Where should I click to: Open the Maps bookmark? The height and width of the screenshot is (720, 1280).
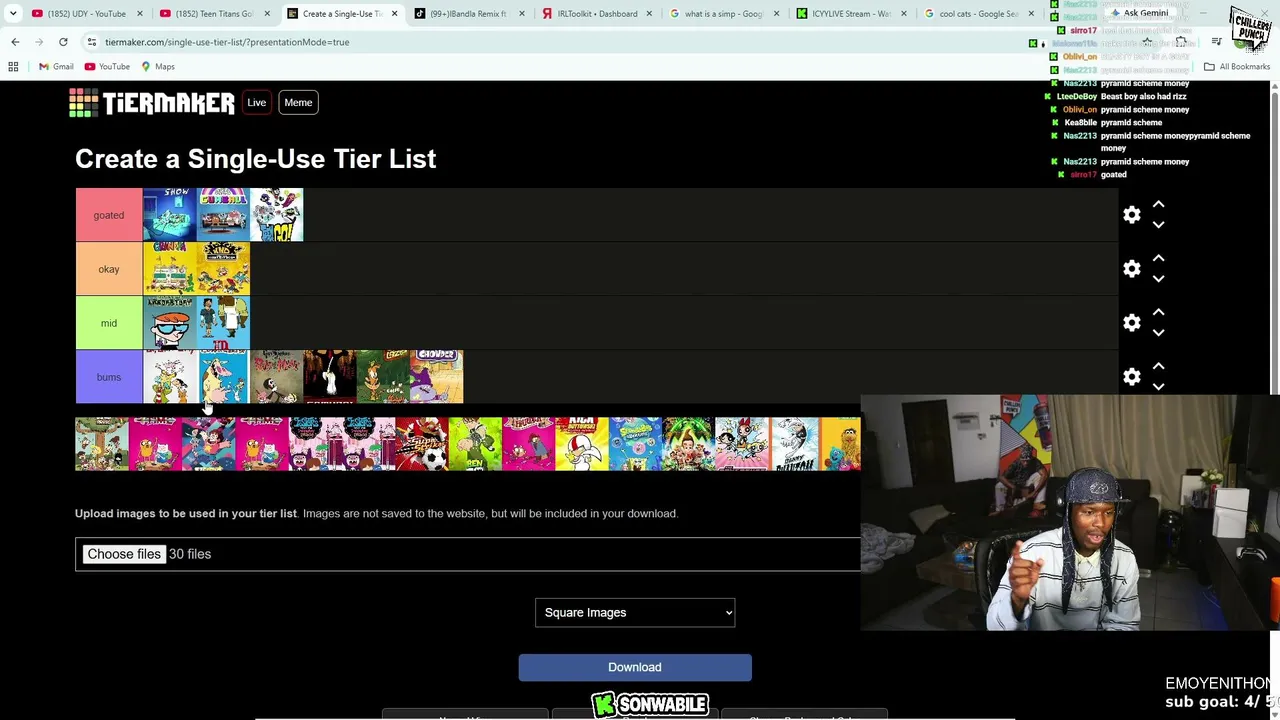[158, 67]
